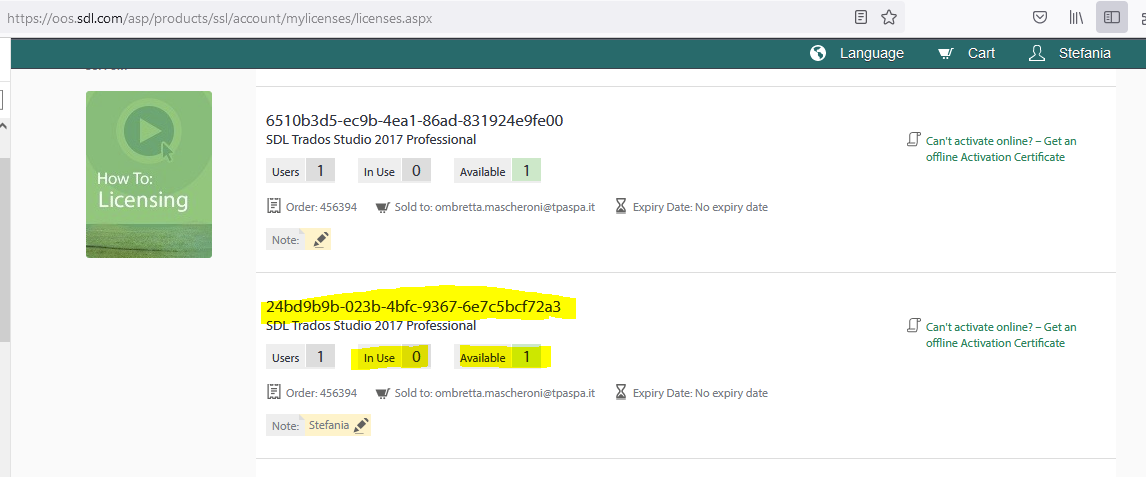This screenshot has height=477, width=1146.
Task: Click the shopping Cart icon
Action: (946, 53)
